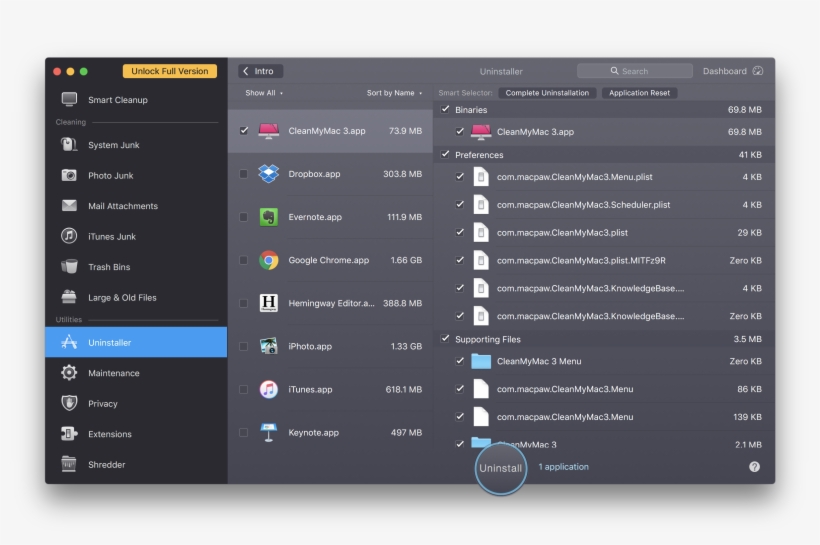Screen dimensions: 820x545
Task: Open the Sort by Name dropdown
Action: tap(394, 93)
